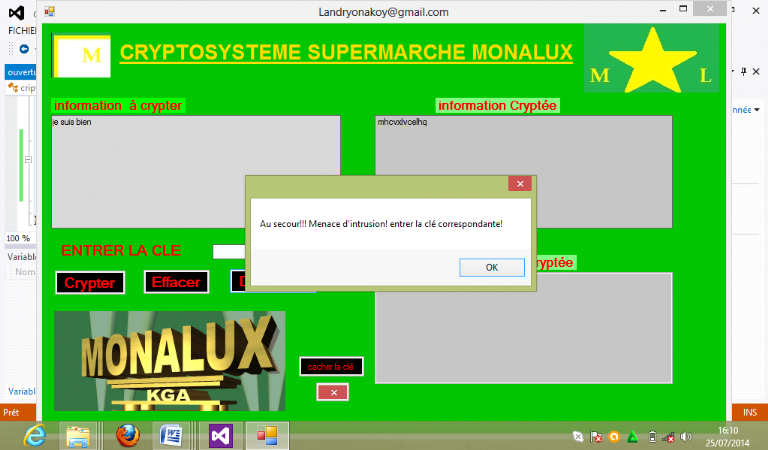Click the Variables tab at bottom of Visual Studio
The width and height of the screenshot is (768, 450).
(22, 392)
